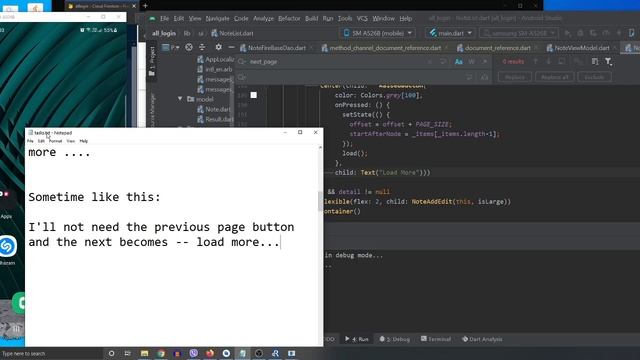
Task: Click the Android Studio logo icon
Action: pyautogui.click(x=152, y=18)
